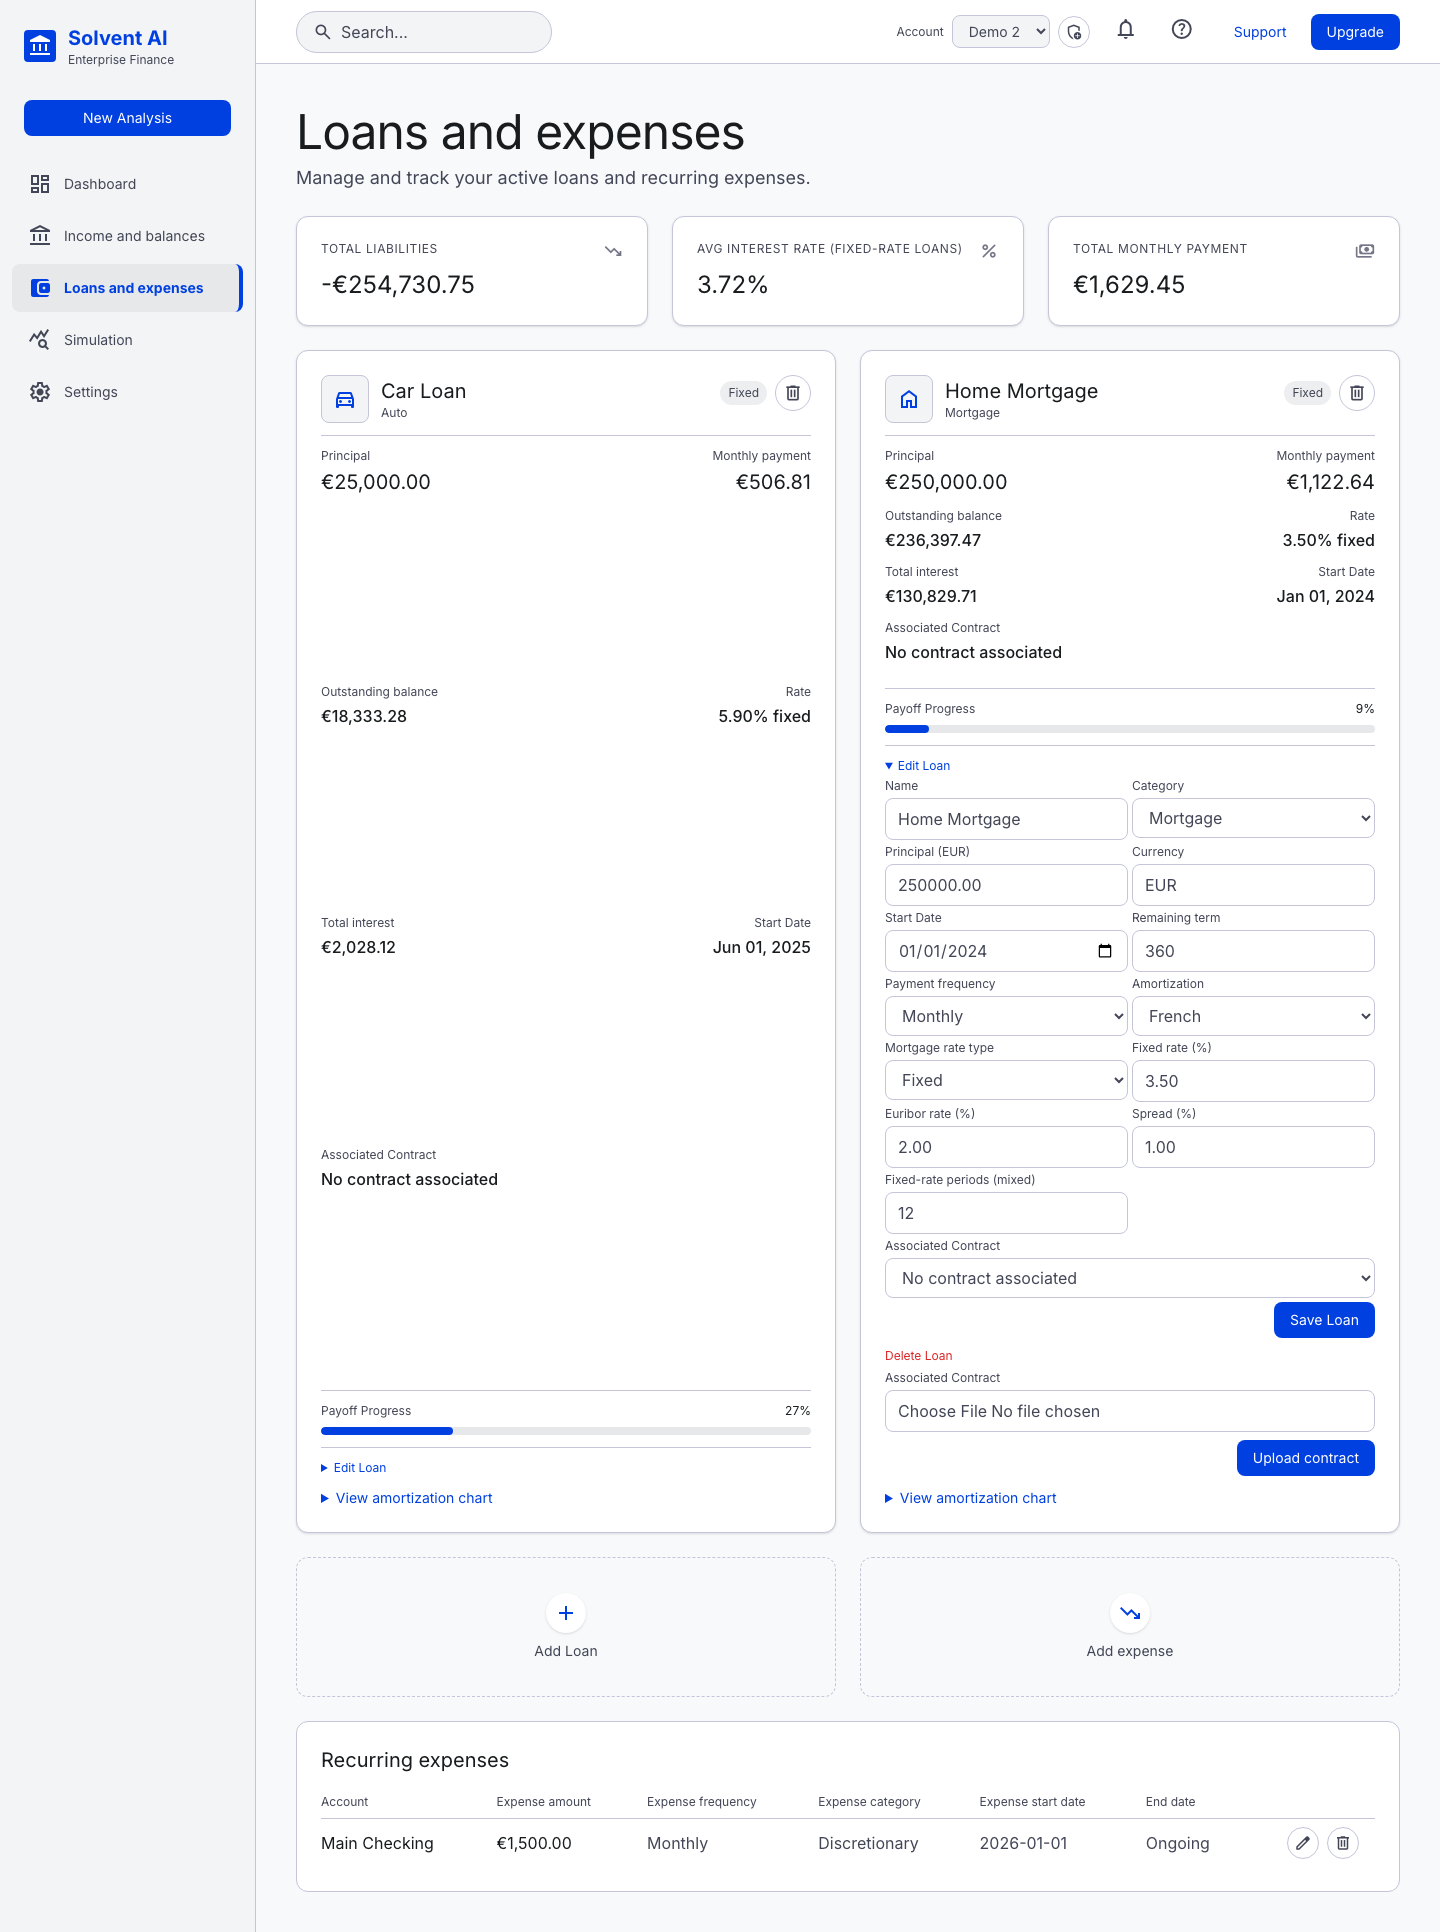This screenshot has width=1440, height=1932.
Task: Click the red Delete Loan link
Action: click(918, 1356)
